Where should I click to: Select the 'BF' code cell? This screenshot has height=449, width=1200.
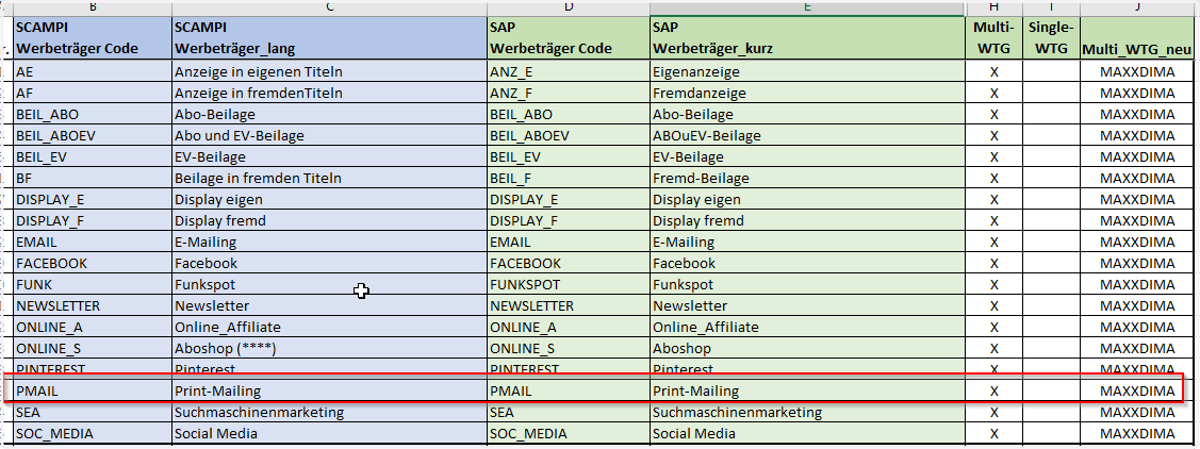(x=92, y=178)
